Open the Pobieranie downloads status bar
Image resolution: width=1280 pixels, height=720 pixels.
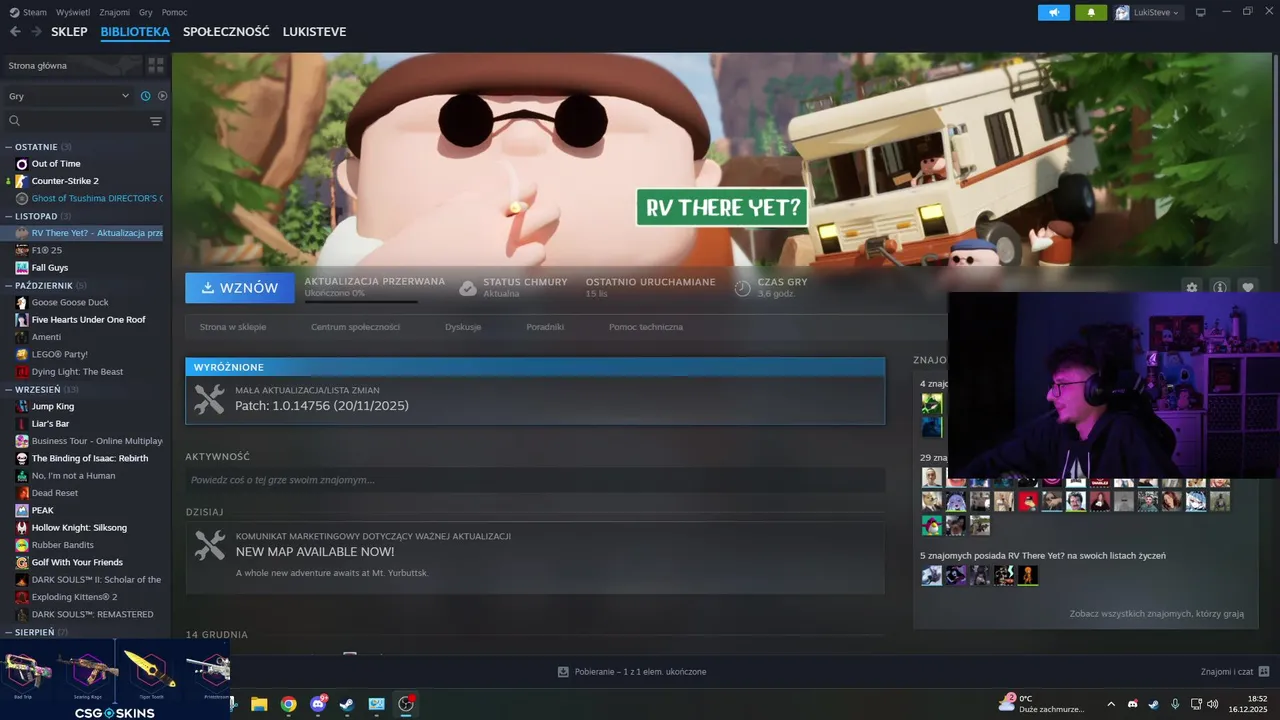click(632, 671)
